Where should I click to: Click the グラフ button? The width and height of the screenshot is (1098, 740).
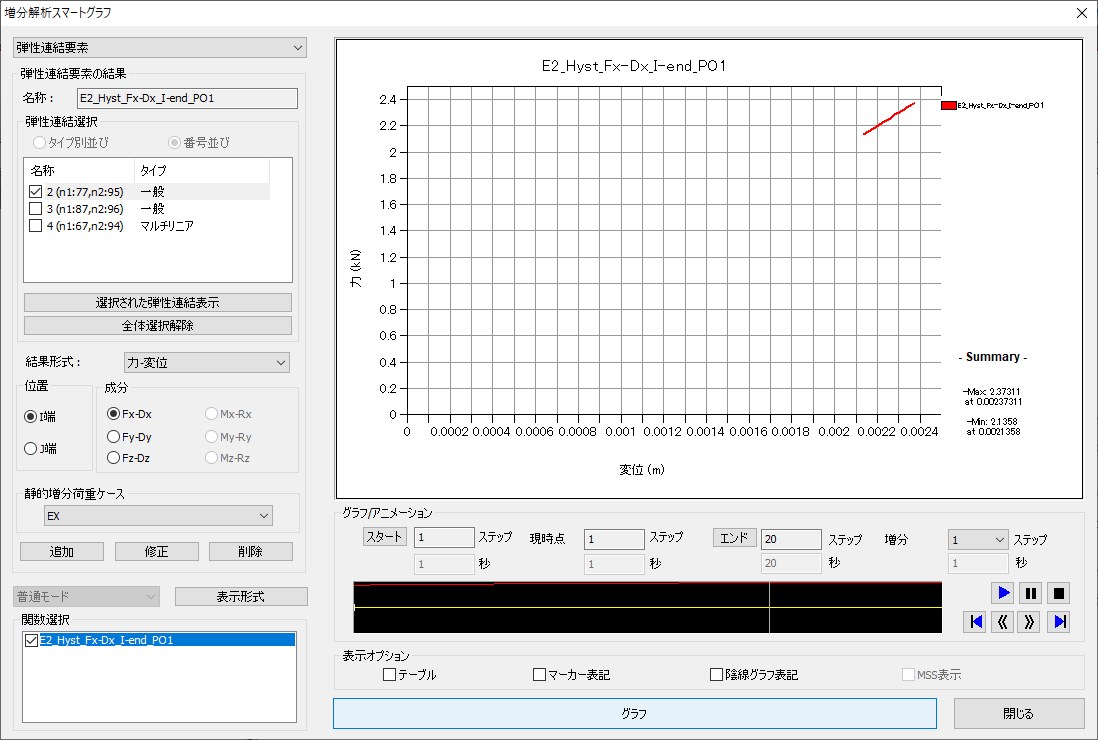point(634,713)
